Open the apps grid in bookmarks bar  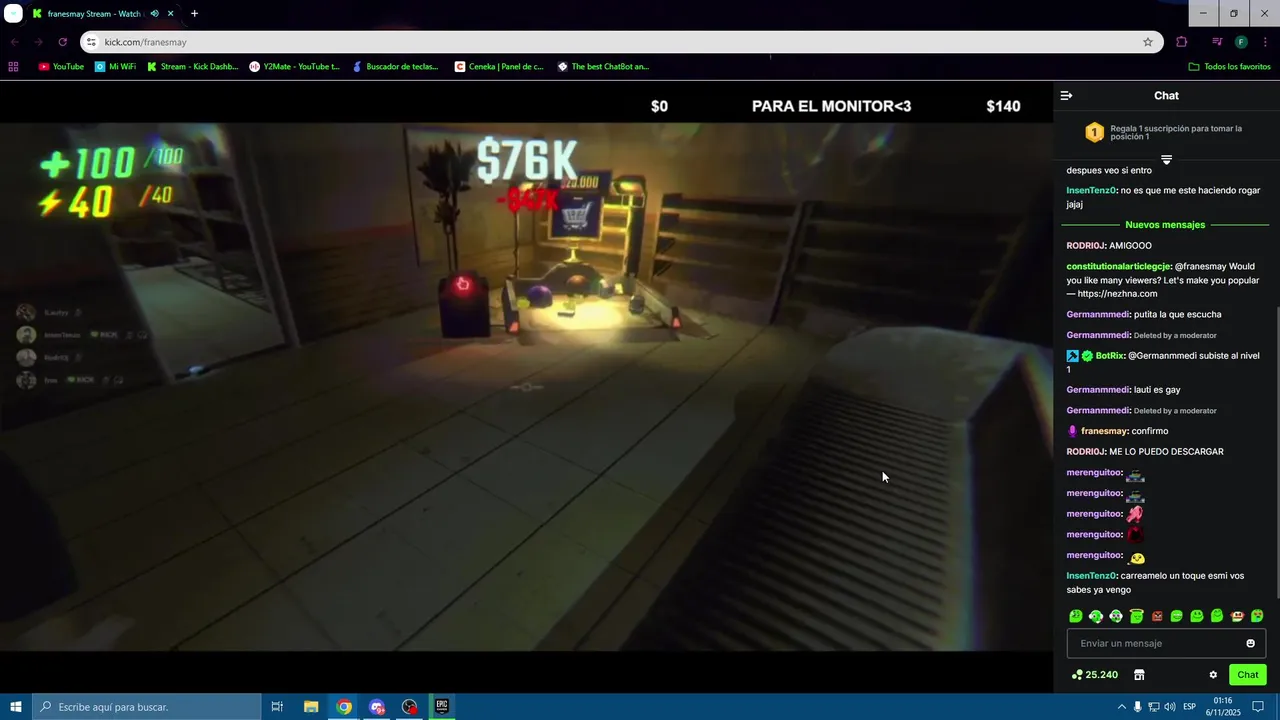click(x=13, y=67)
